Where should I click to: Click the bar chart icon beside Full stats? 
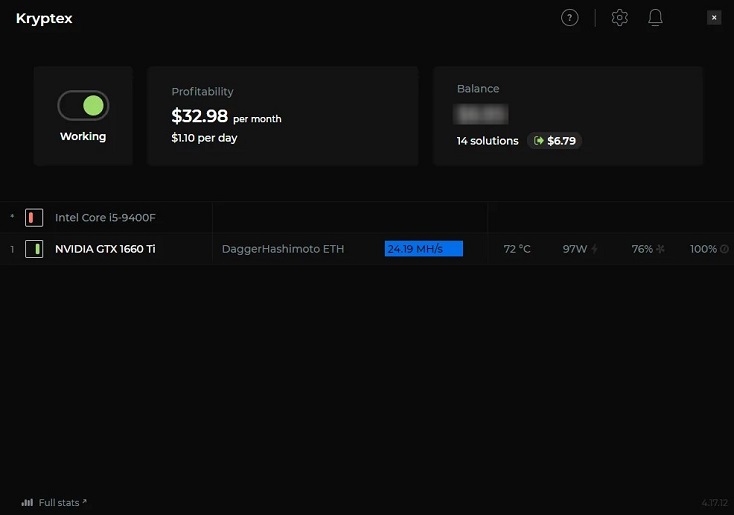tap(27, 502)
